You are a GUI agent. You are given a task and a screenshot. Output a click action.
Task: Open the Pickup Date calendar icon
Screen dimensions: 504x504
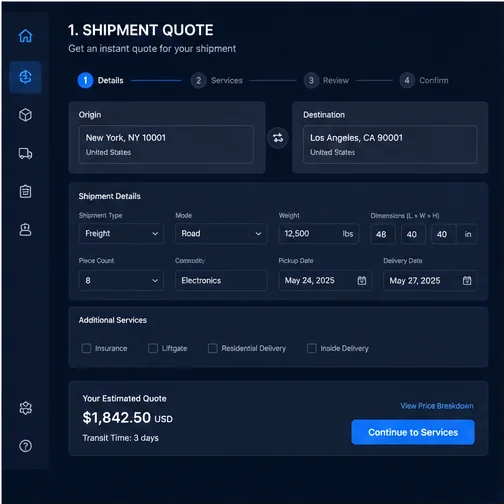(362, 281)
